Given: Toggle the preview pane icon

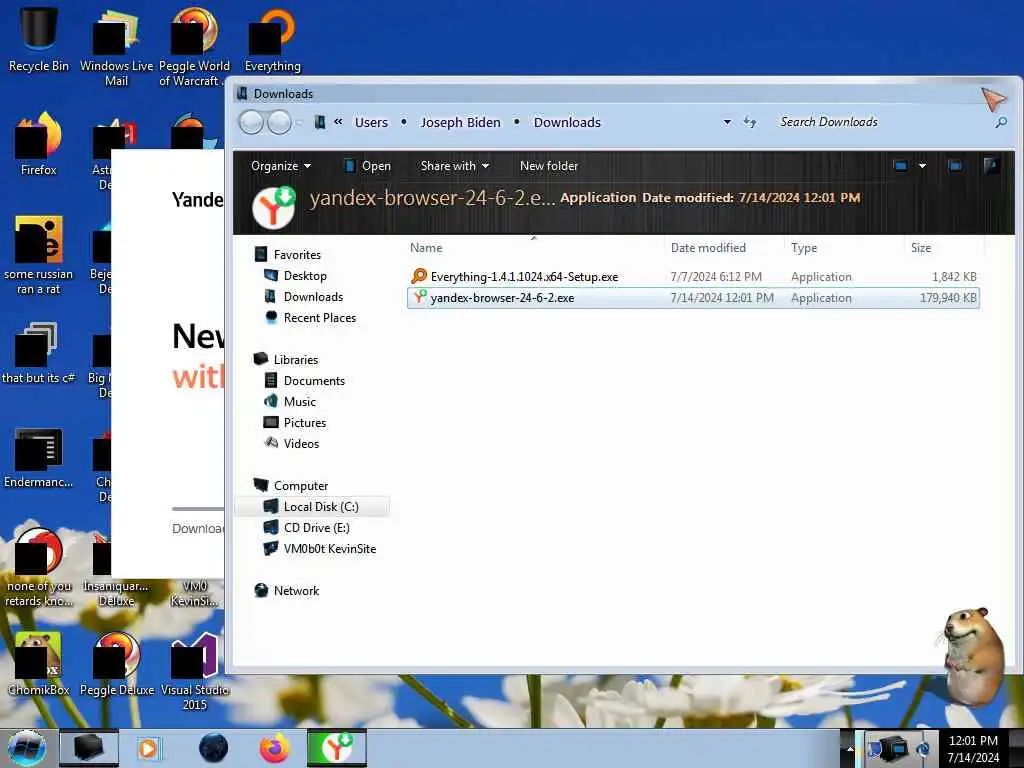Looking at the screenshot, I should (x=955, y=166).
